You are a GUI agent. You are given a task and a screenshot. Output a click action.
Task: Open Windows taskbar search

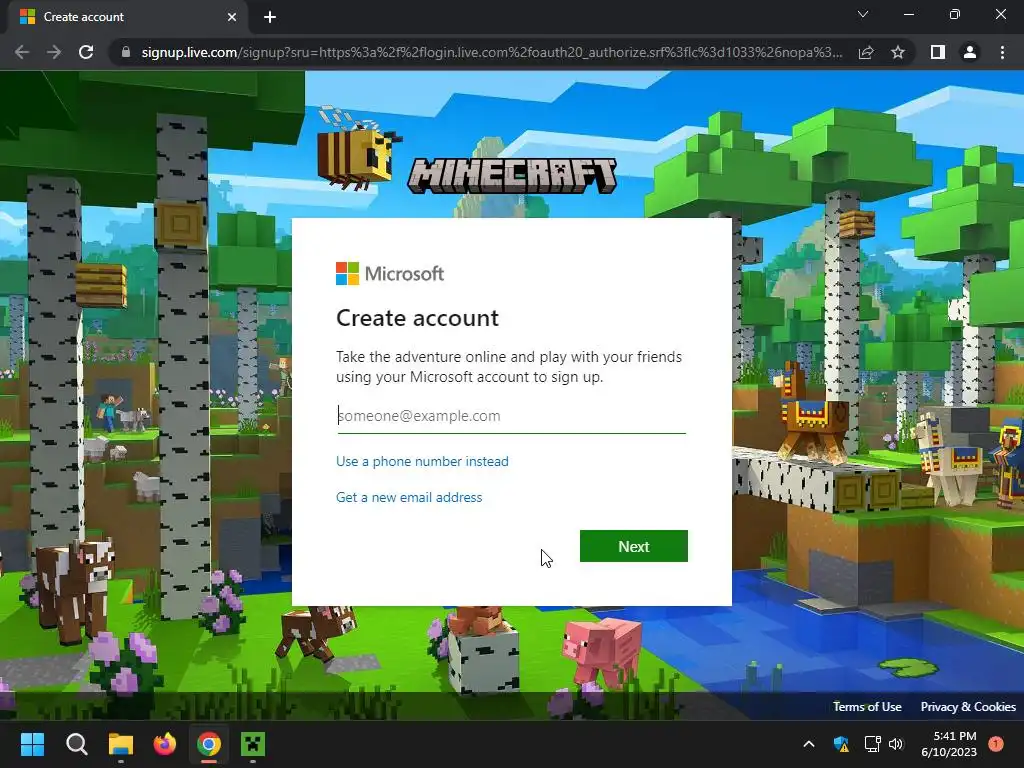coord(76,744)
